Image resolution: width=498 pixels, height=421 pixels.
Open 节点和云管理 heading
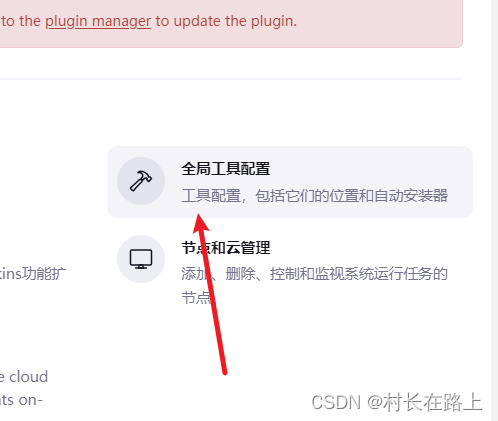[226, 248]
